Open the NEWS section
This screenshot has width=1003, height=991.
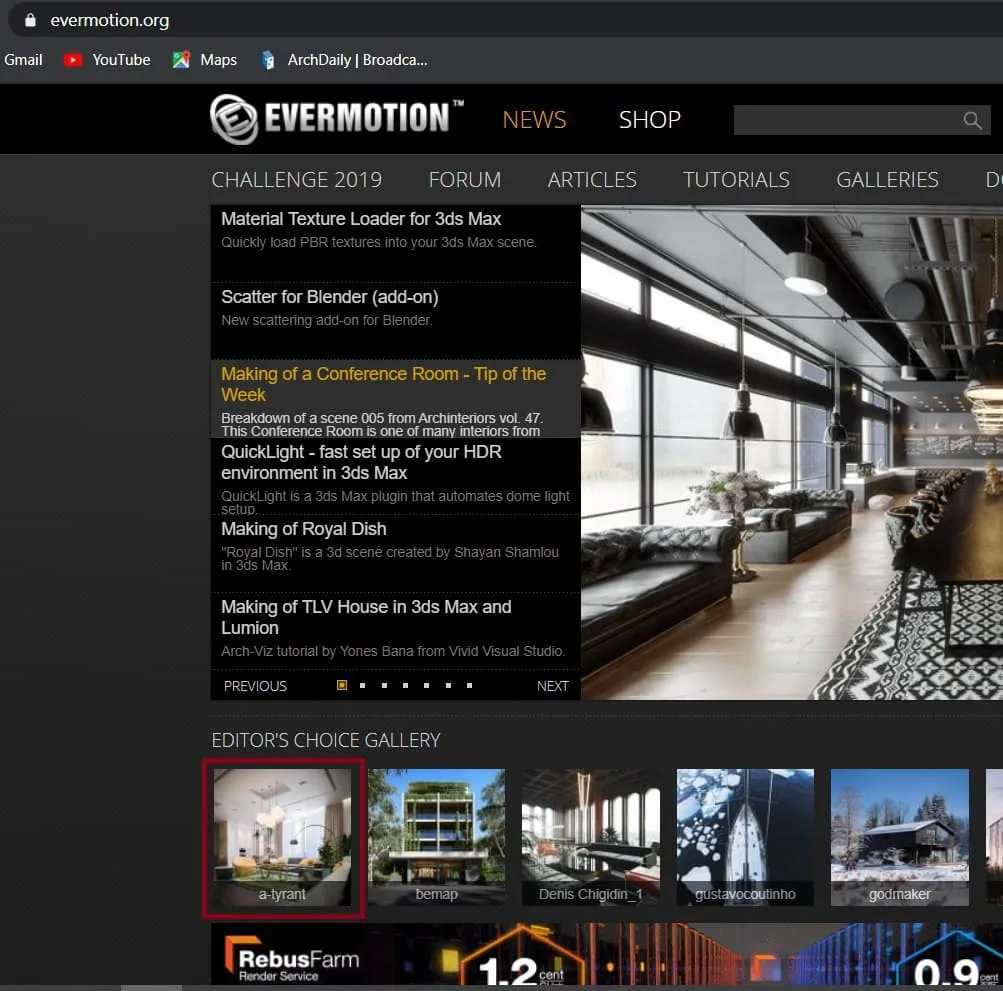pyautogui.click(x=534, y=120)
